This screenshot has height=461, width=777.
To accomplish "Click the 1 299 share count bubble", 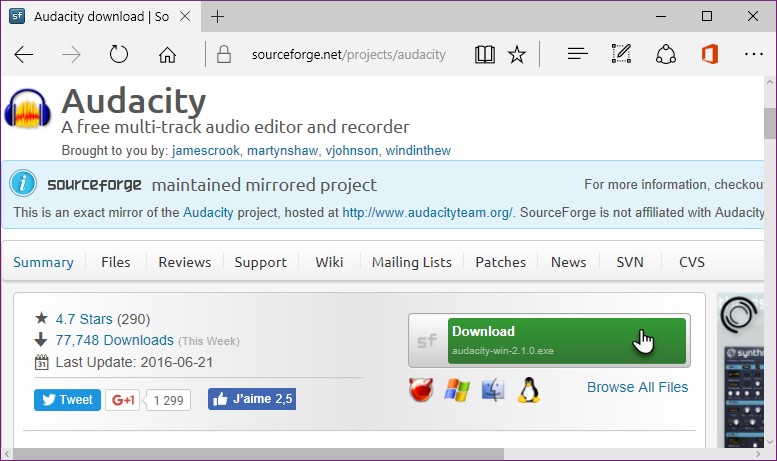I will coord(168,400).
